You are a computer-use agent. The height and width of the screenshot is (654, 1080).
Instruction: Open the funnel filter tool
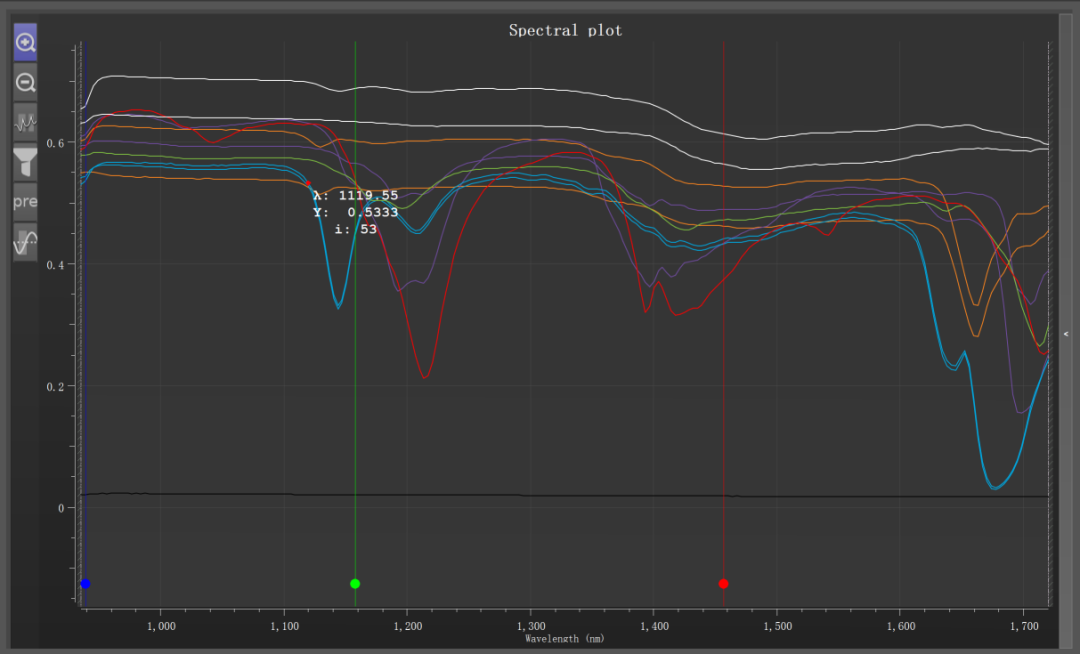(25, 162)
